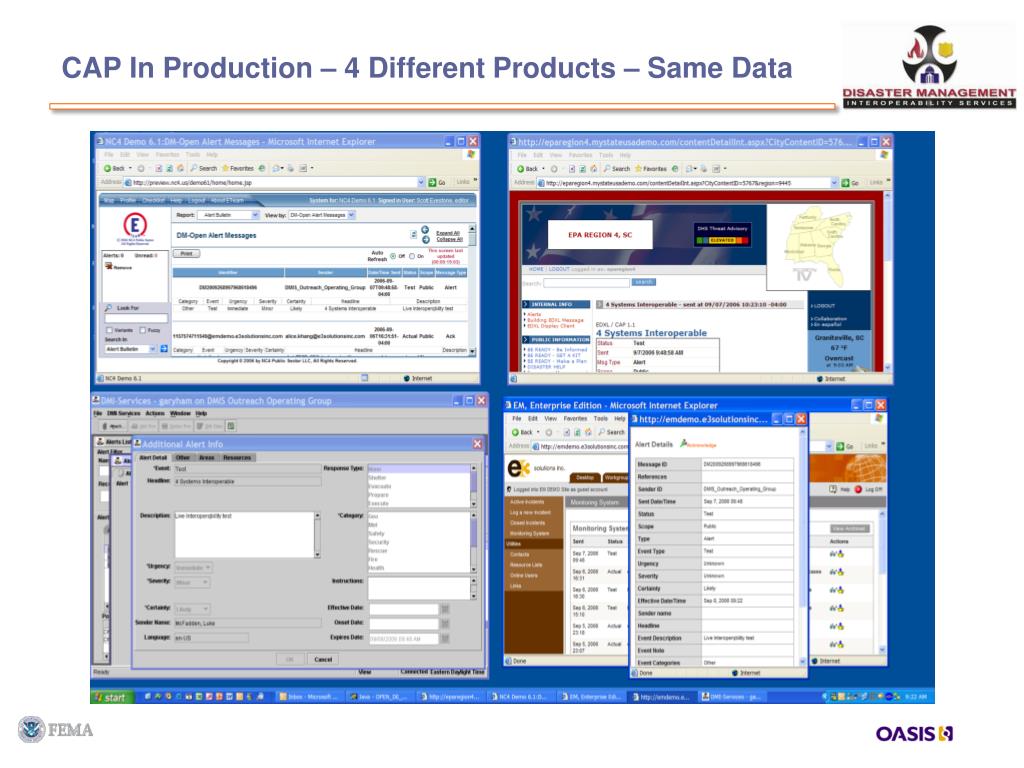Viewport: 1024px width, 768px height.
Task: Click Active Incidents link in EM sidebar
Action: (x=526, y=502)
